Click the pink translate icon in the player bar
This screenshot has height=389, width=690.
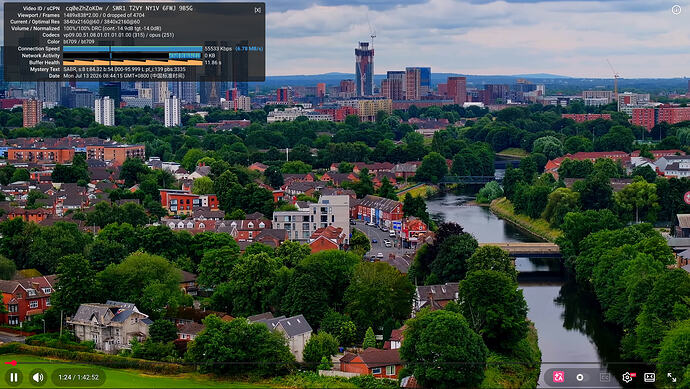tap(558, 377)
